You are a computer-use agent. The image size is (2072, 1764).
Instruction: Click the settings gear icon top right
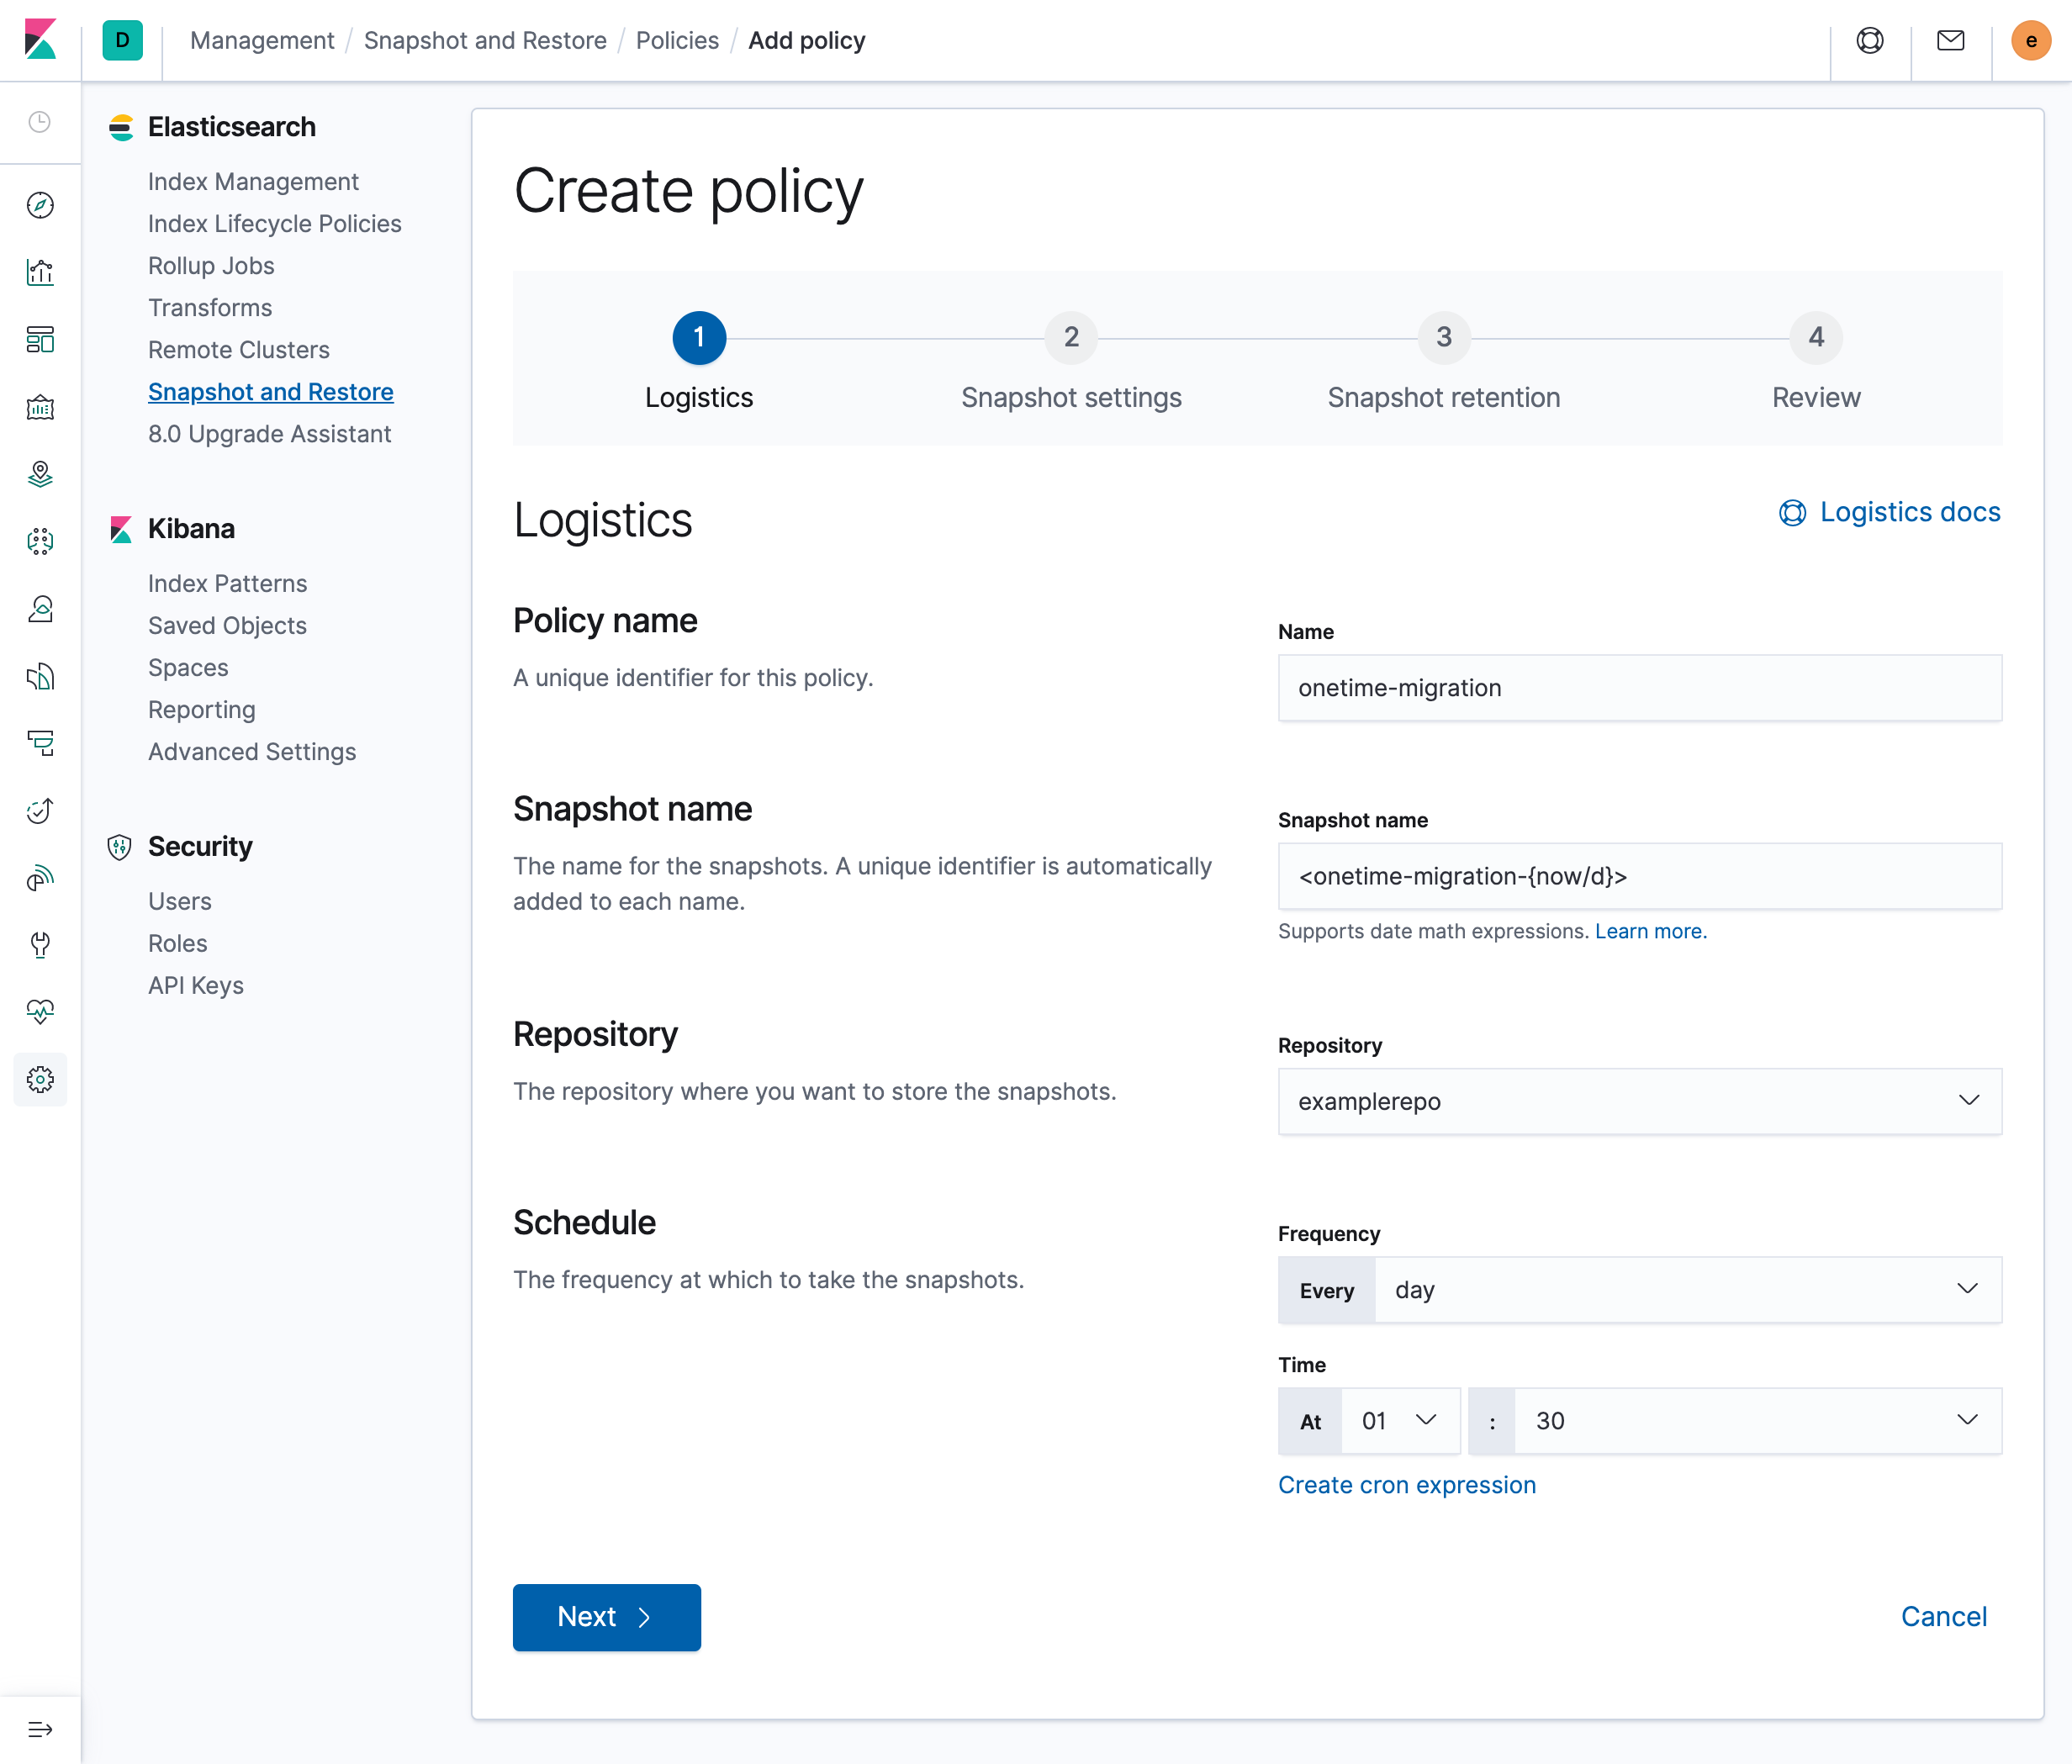coord(40,1078)
